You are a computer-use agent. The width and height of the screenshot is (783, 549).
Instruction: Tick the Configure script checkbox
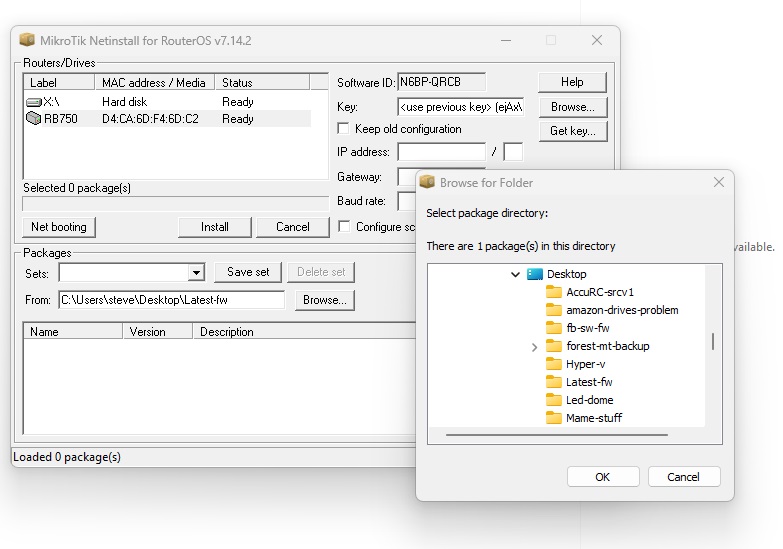344,226
